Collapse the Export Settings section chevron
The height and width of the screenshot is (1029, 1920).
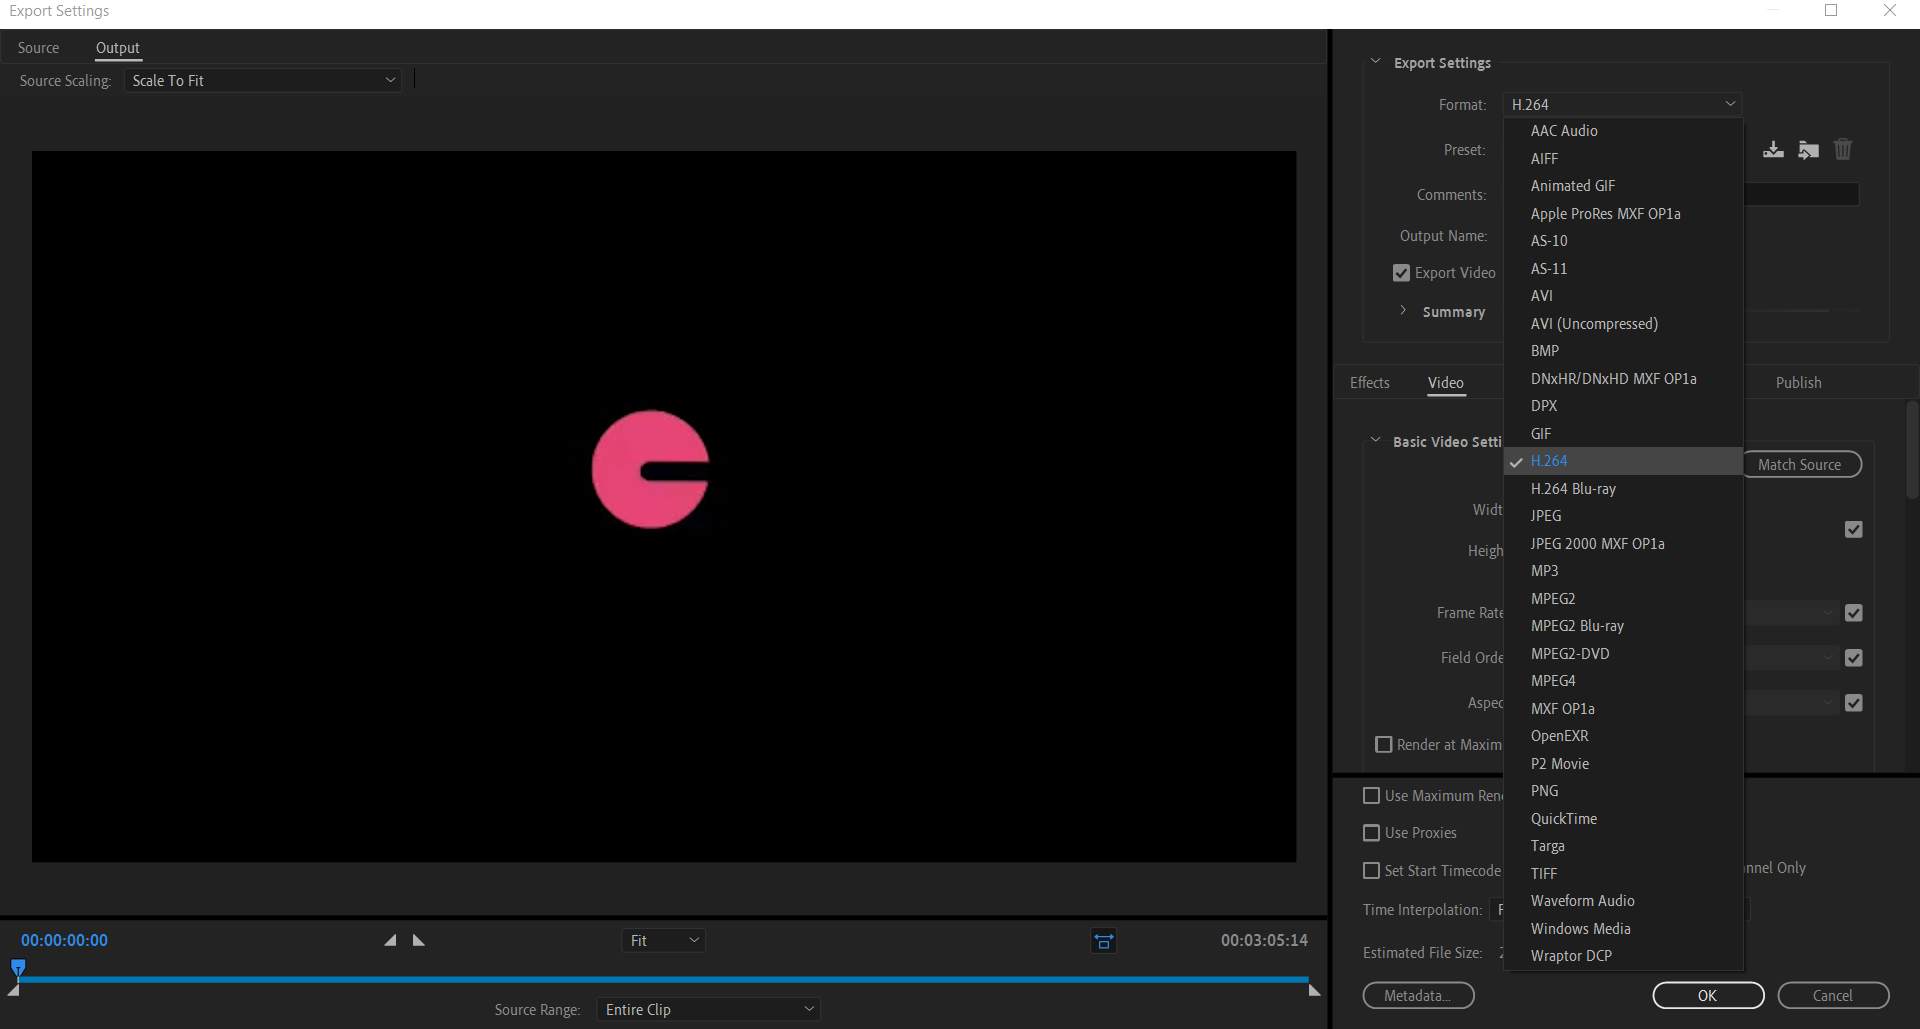(1375, 62)
